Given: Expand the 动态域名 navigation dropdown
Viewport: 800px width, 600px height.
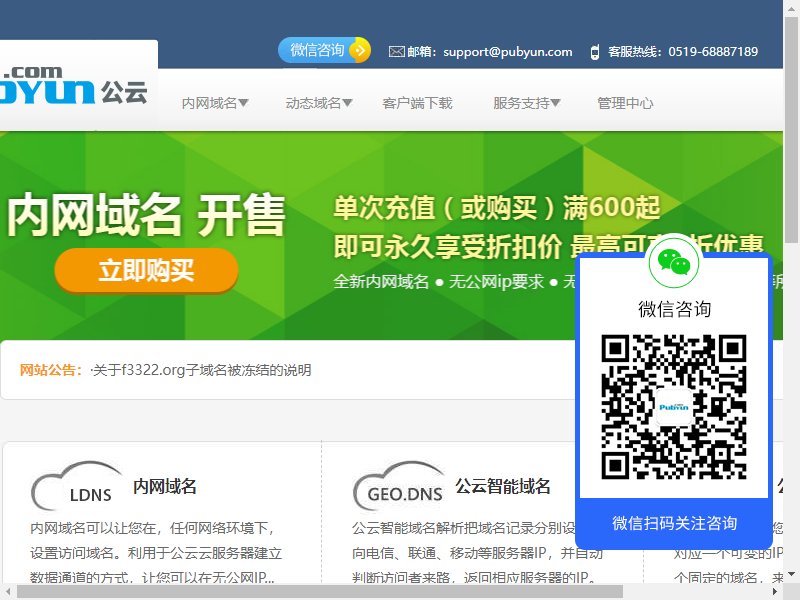Looking at the screenshot, I should point(319,103).
